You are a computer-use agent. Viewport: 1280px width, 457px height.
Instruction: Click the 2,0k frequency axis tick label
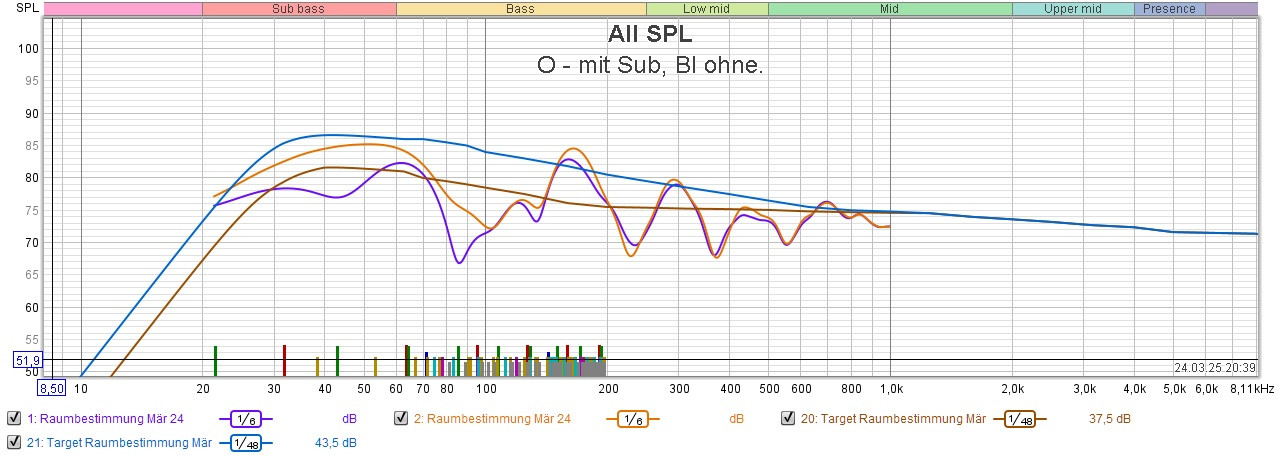click(1013, 388)
